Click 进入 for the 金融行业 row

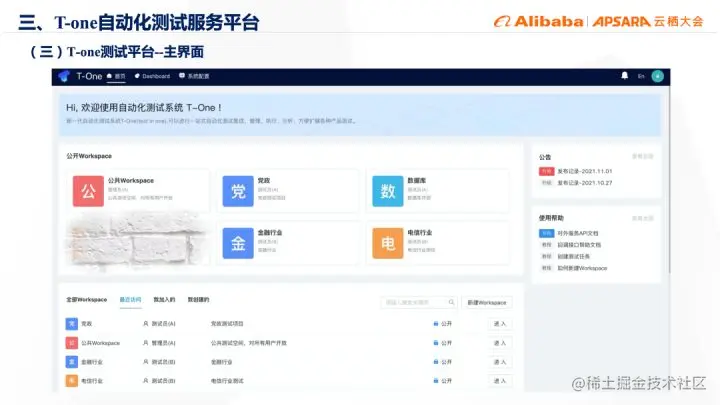pyautogui.click(x=500, y=362)
